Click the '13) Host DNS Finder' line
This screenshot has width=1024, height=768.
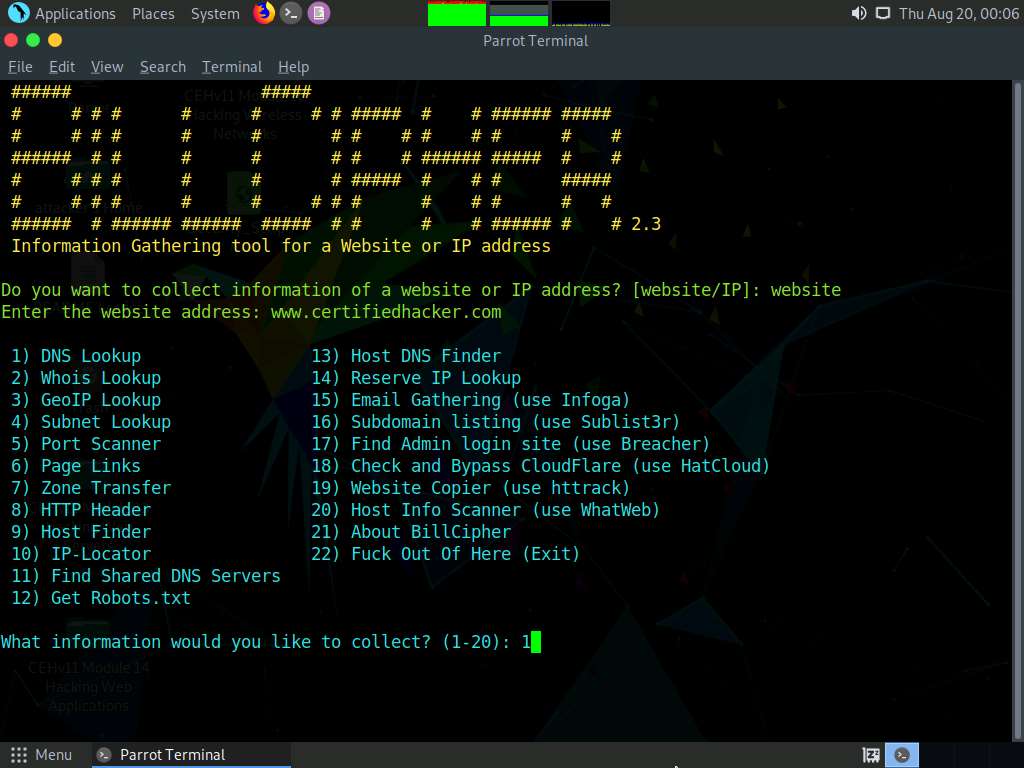coord(406,356)
